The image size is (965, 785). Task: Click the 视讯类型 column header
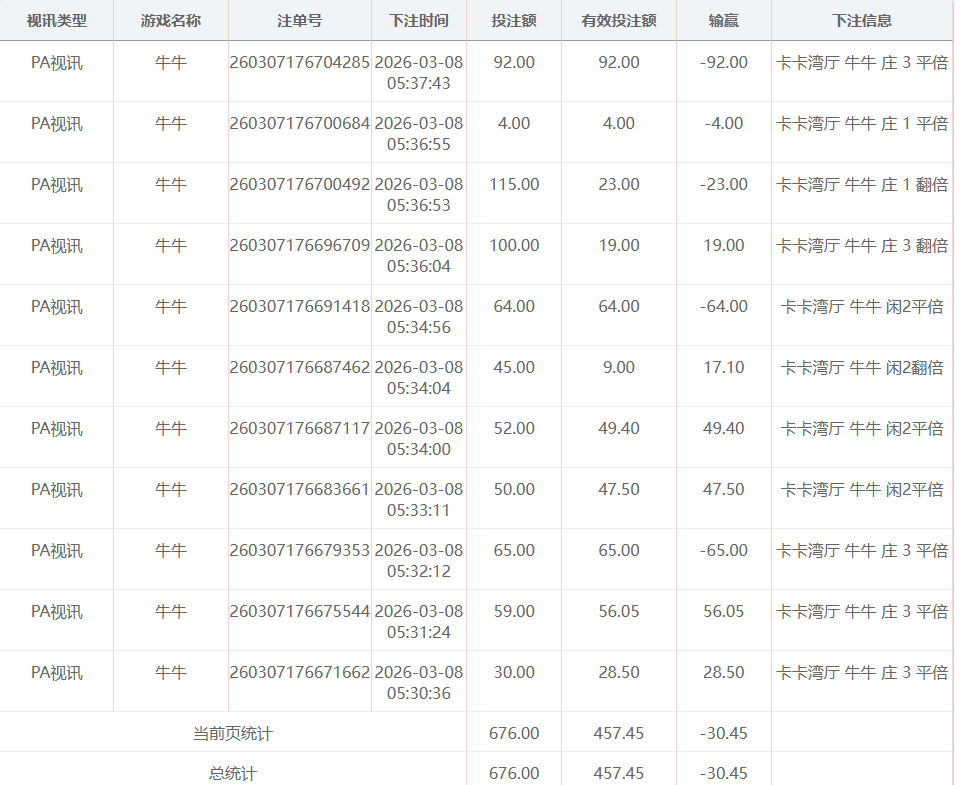coord(56,20)
